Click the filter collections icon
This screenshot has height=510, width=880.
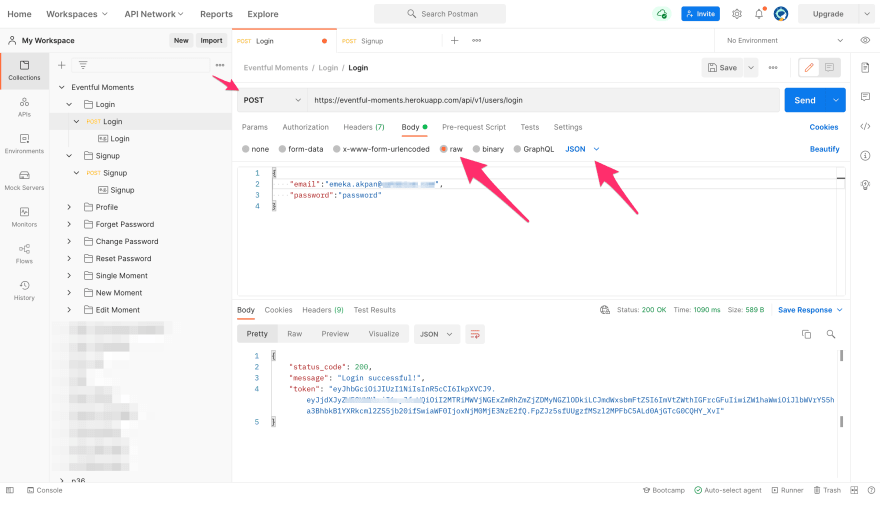click(83, 65)
